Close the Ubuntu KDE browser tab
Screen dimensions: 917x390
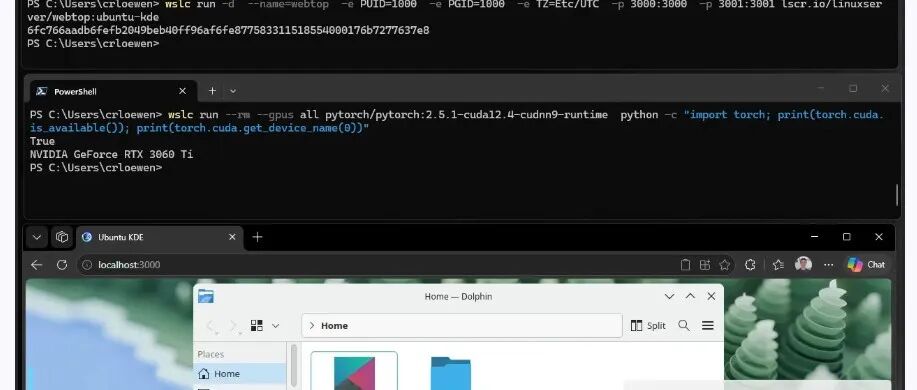tap(232, 237)
